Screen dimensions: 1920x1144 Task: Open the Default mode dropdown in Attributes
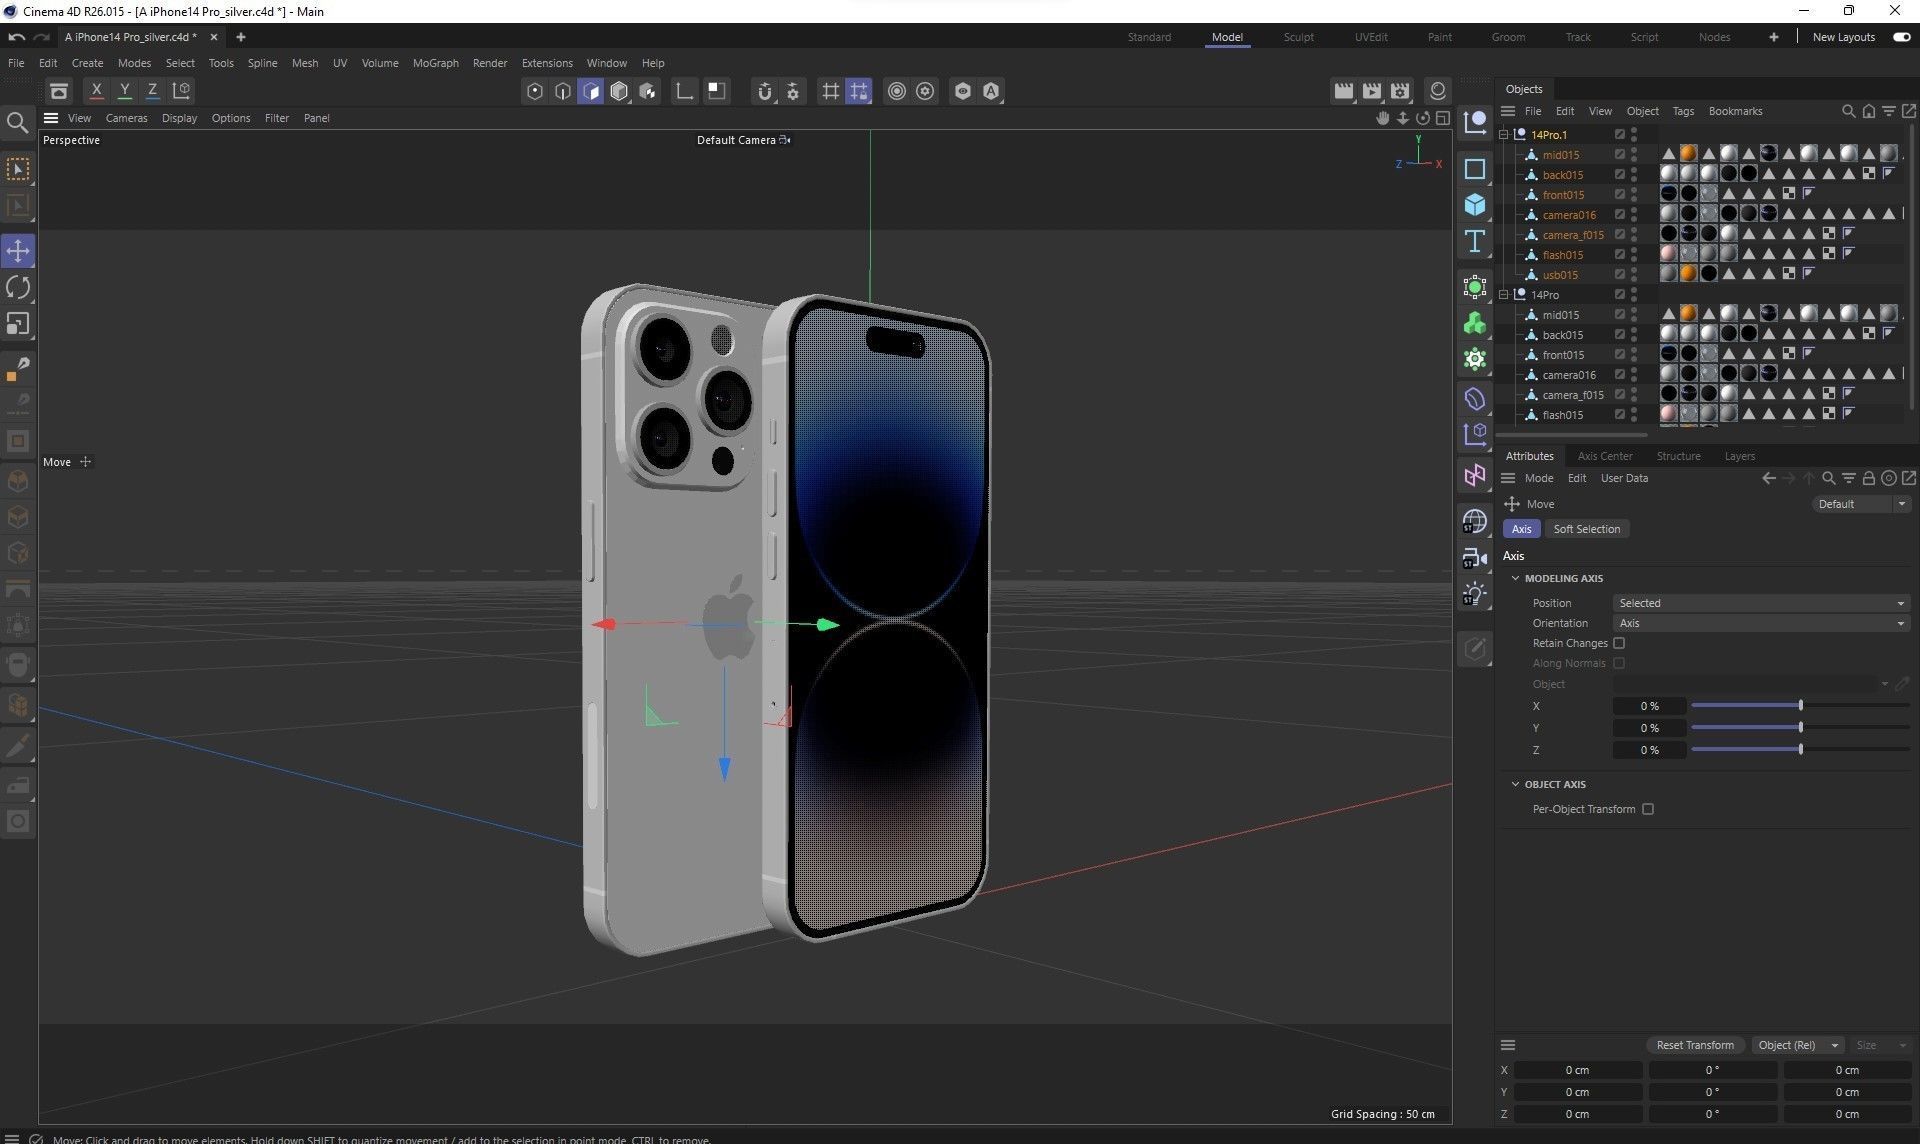point(1861,504)
